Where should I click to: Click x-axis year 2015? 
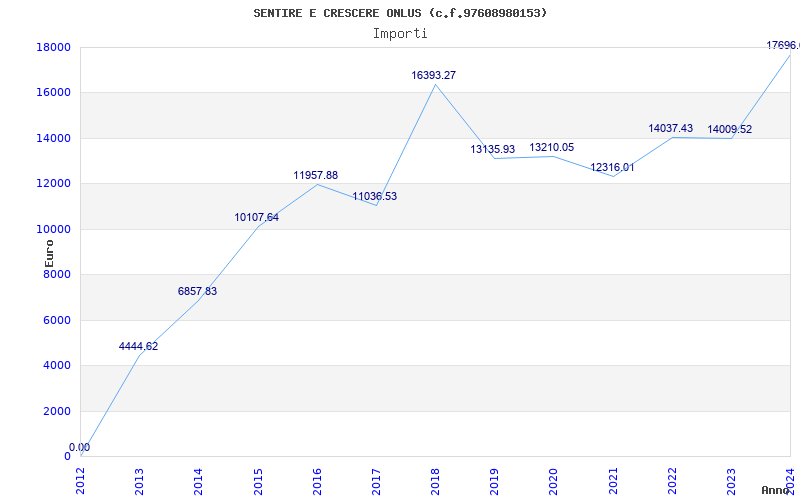point(258,481)
